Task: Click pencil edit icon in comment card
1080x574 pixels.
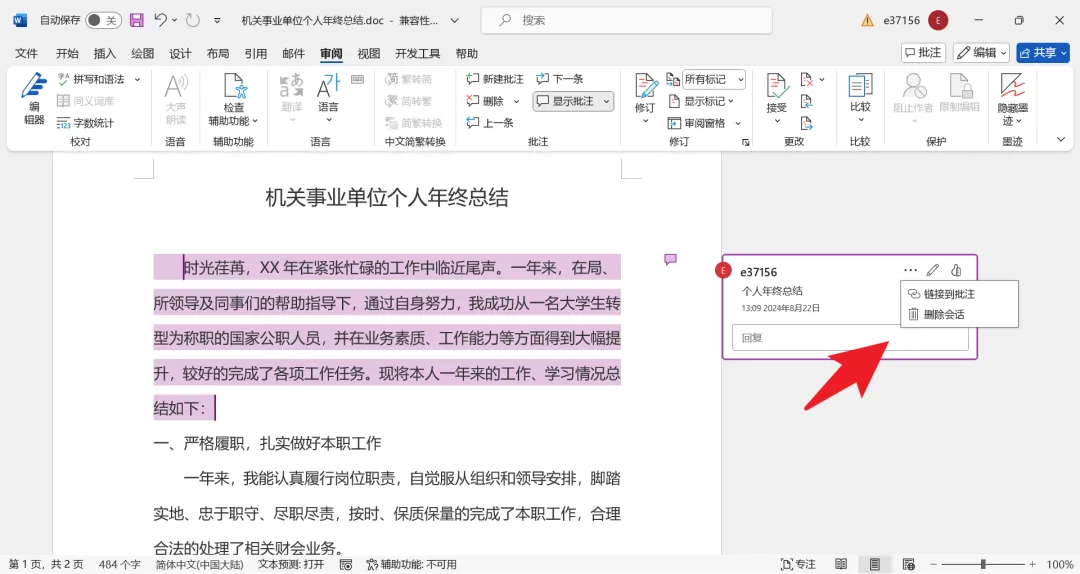Action: [933, 270]
